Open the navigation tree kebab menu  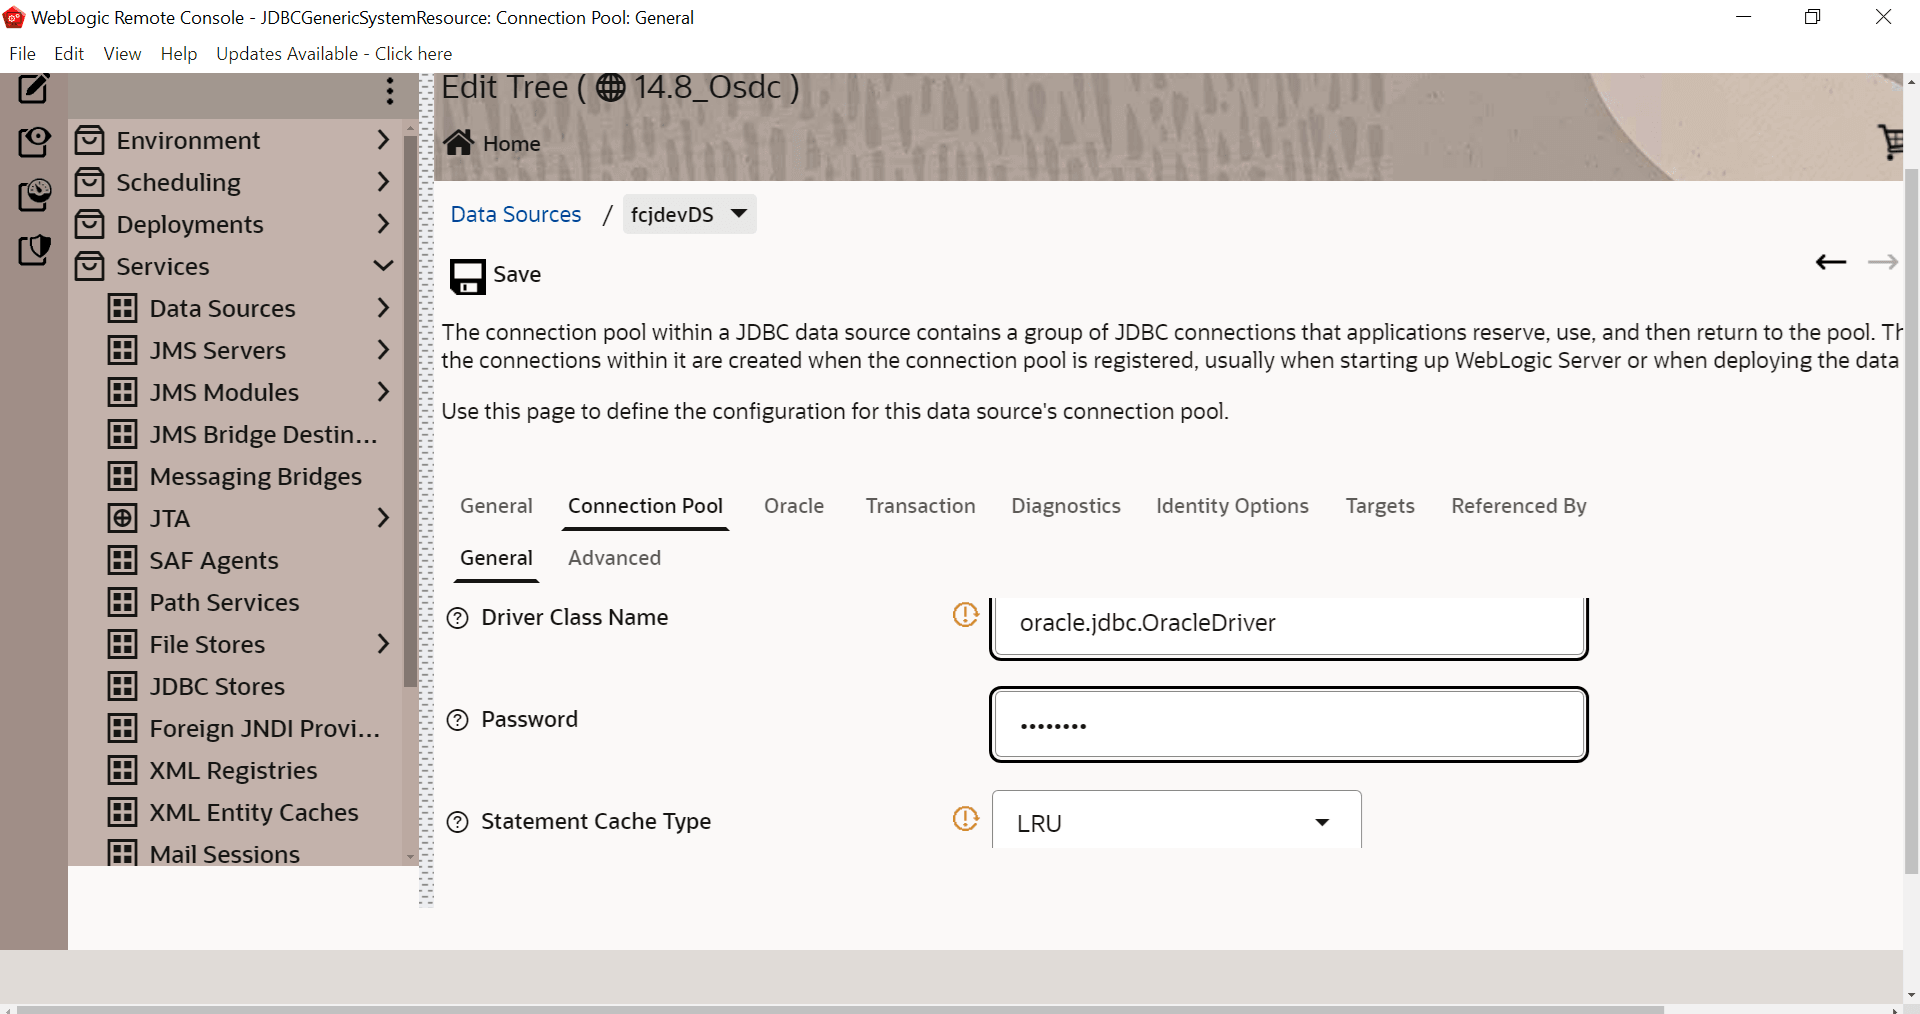pos(390,92)
